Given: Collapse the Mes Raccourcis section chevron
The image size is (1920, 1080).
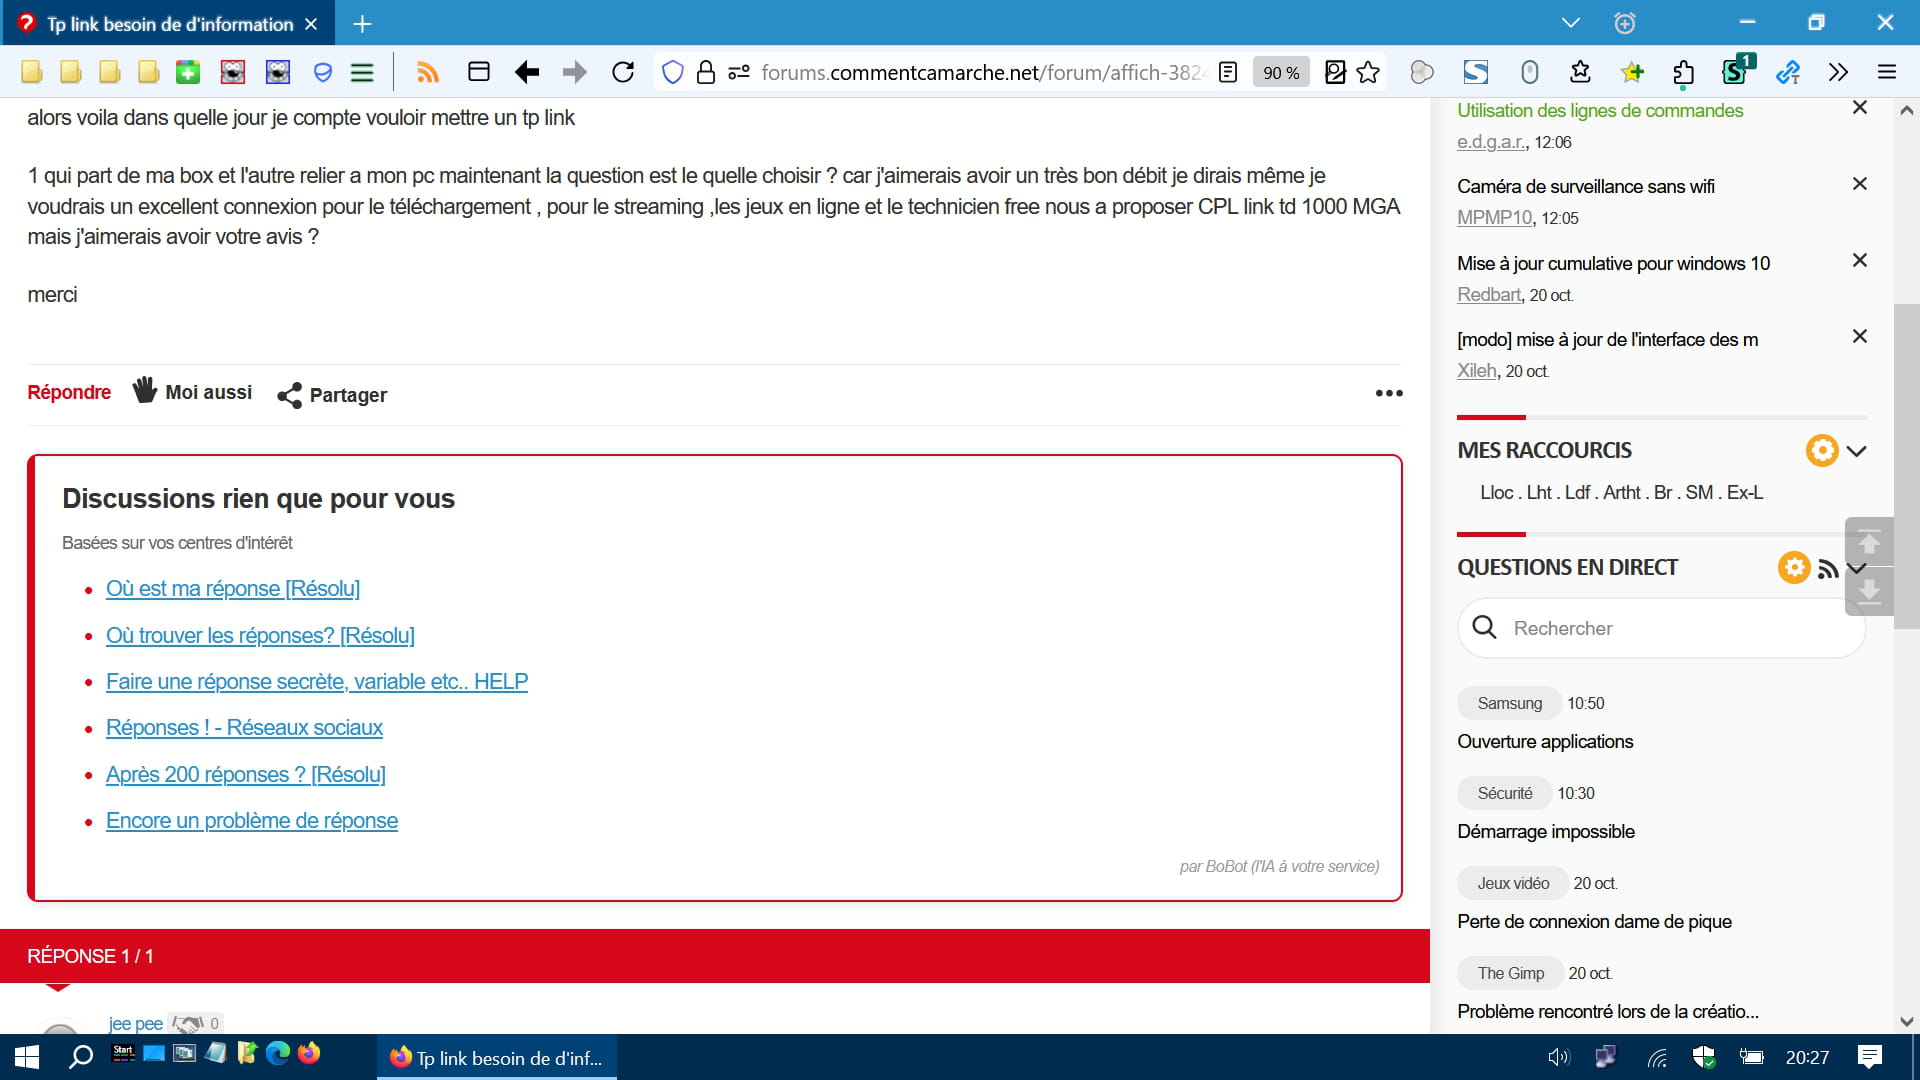Looking at the screenshot, I should [1857, 451].
